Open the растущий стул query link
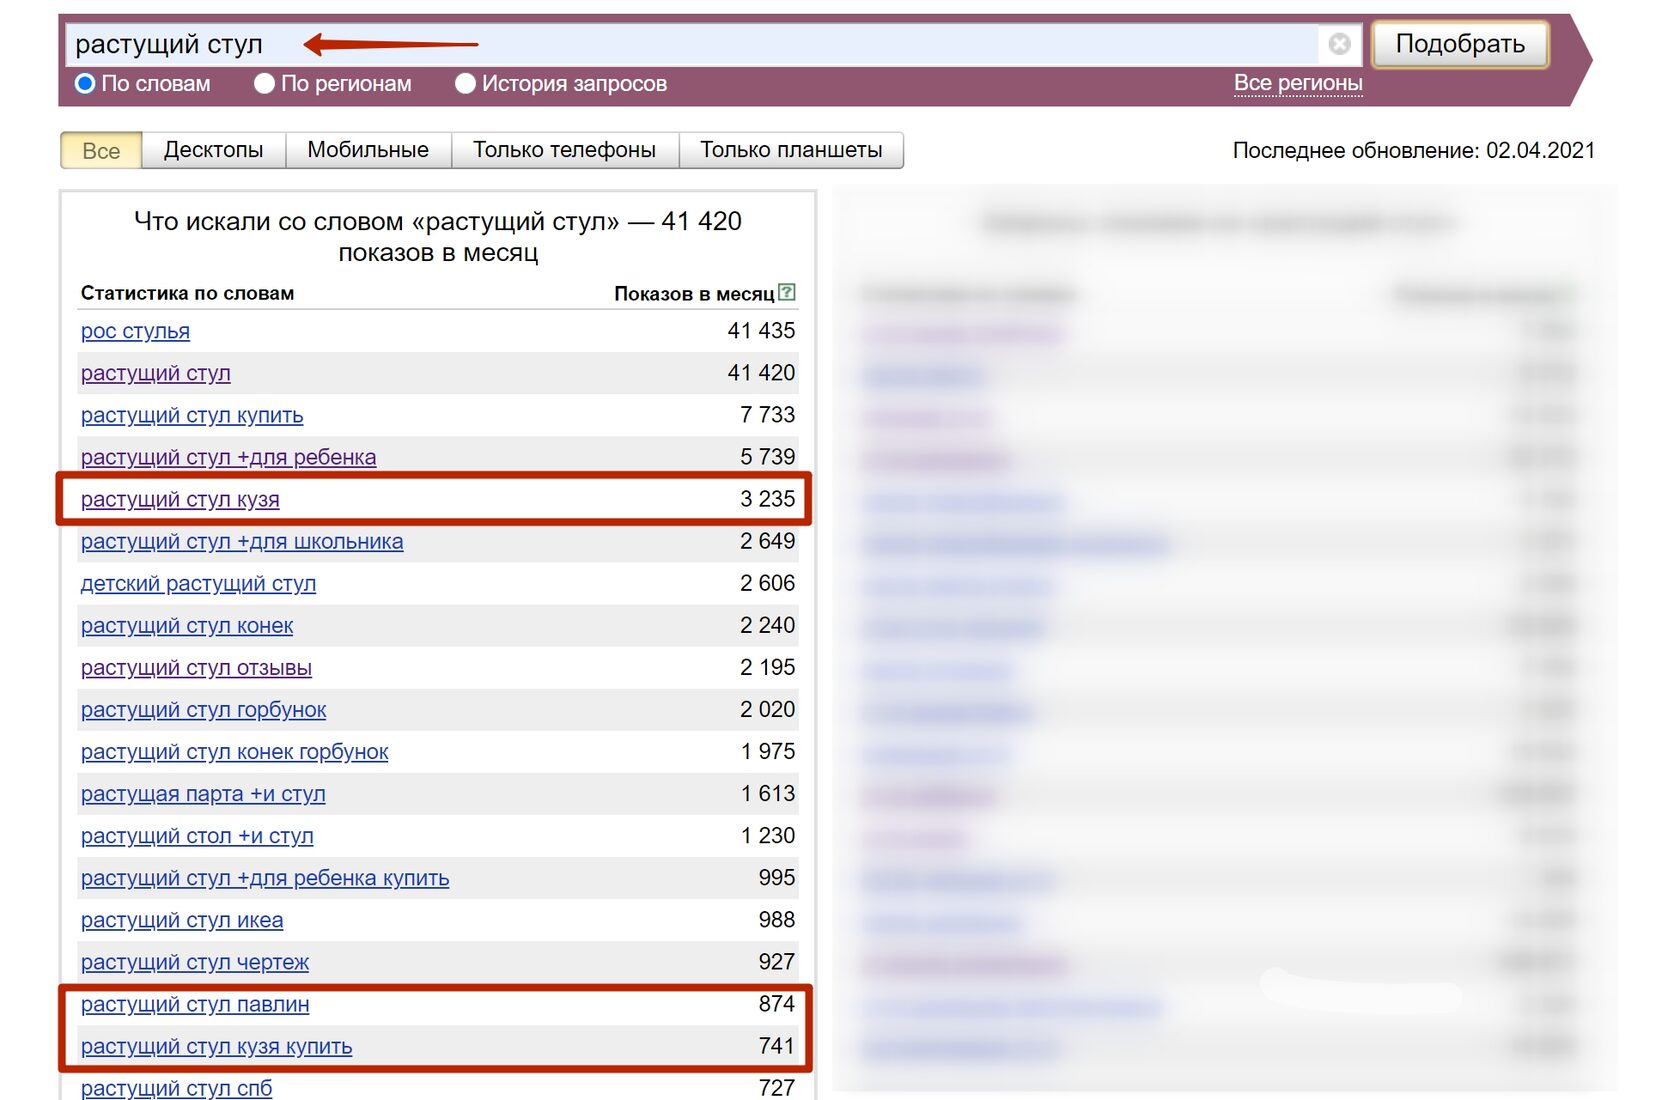This screenshot has width=1680, height=1100. [155, 373]
